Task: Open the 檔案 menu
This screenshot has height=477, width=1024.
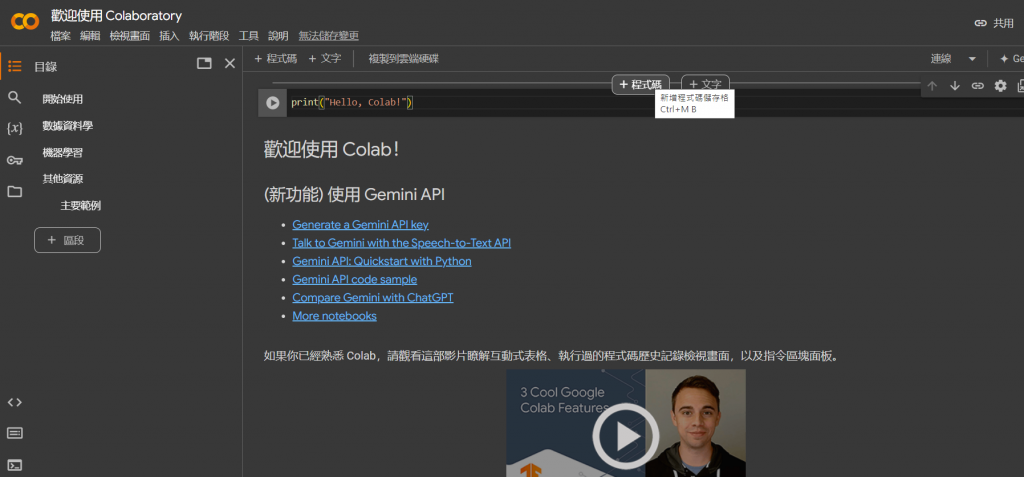Action: [61, 36]
